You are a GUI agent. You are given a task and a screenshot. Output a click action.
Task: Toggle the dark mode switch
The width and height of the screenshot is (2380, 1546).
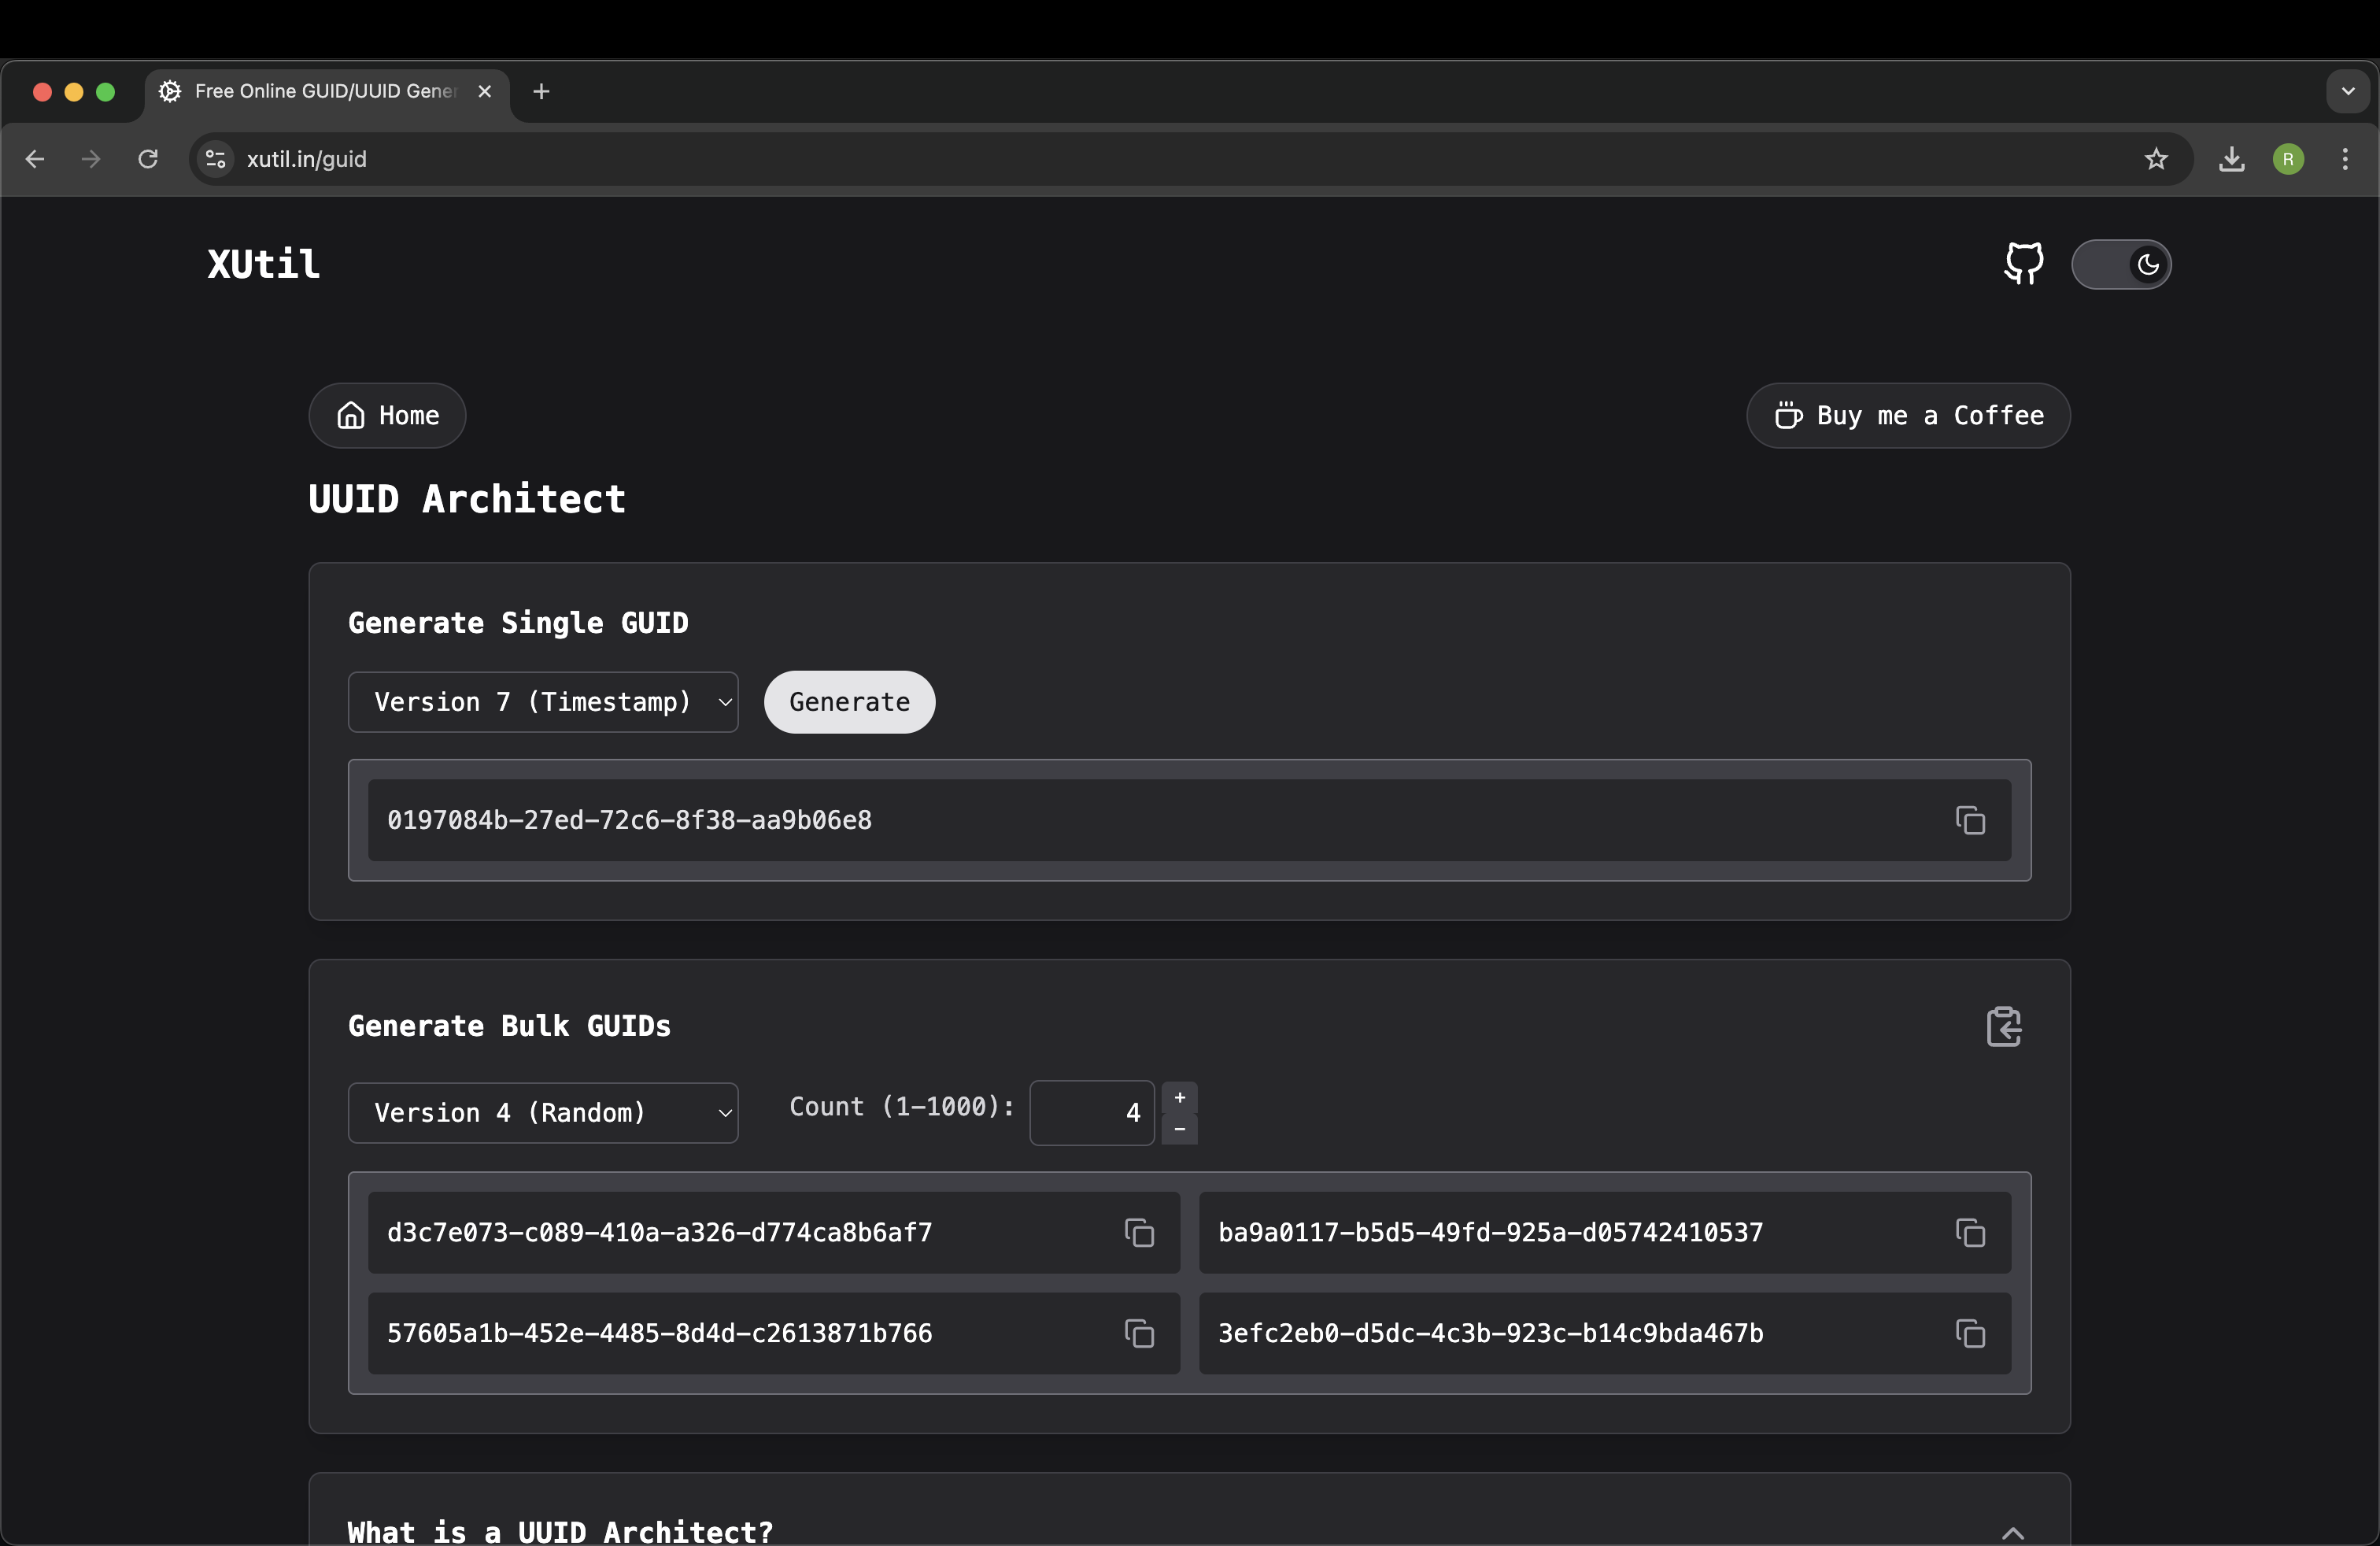(x=2120, y=264)
